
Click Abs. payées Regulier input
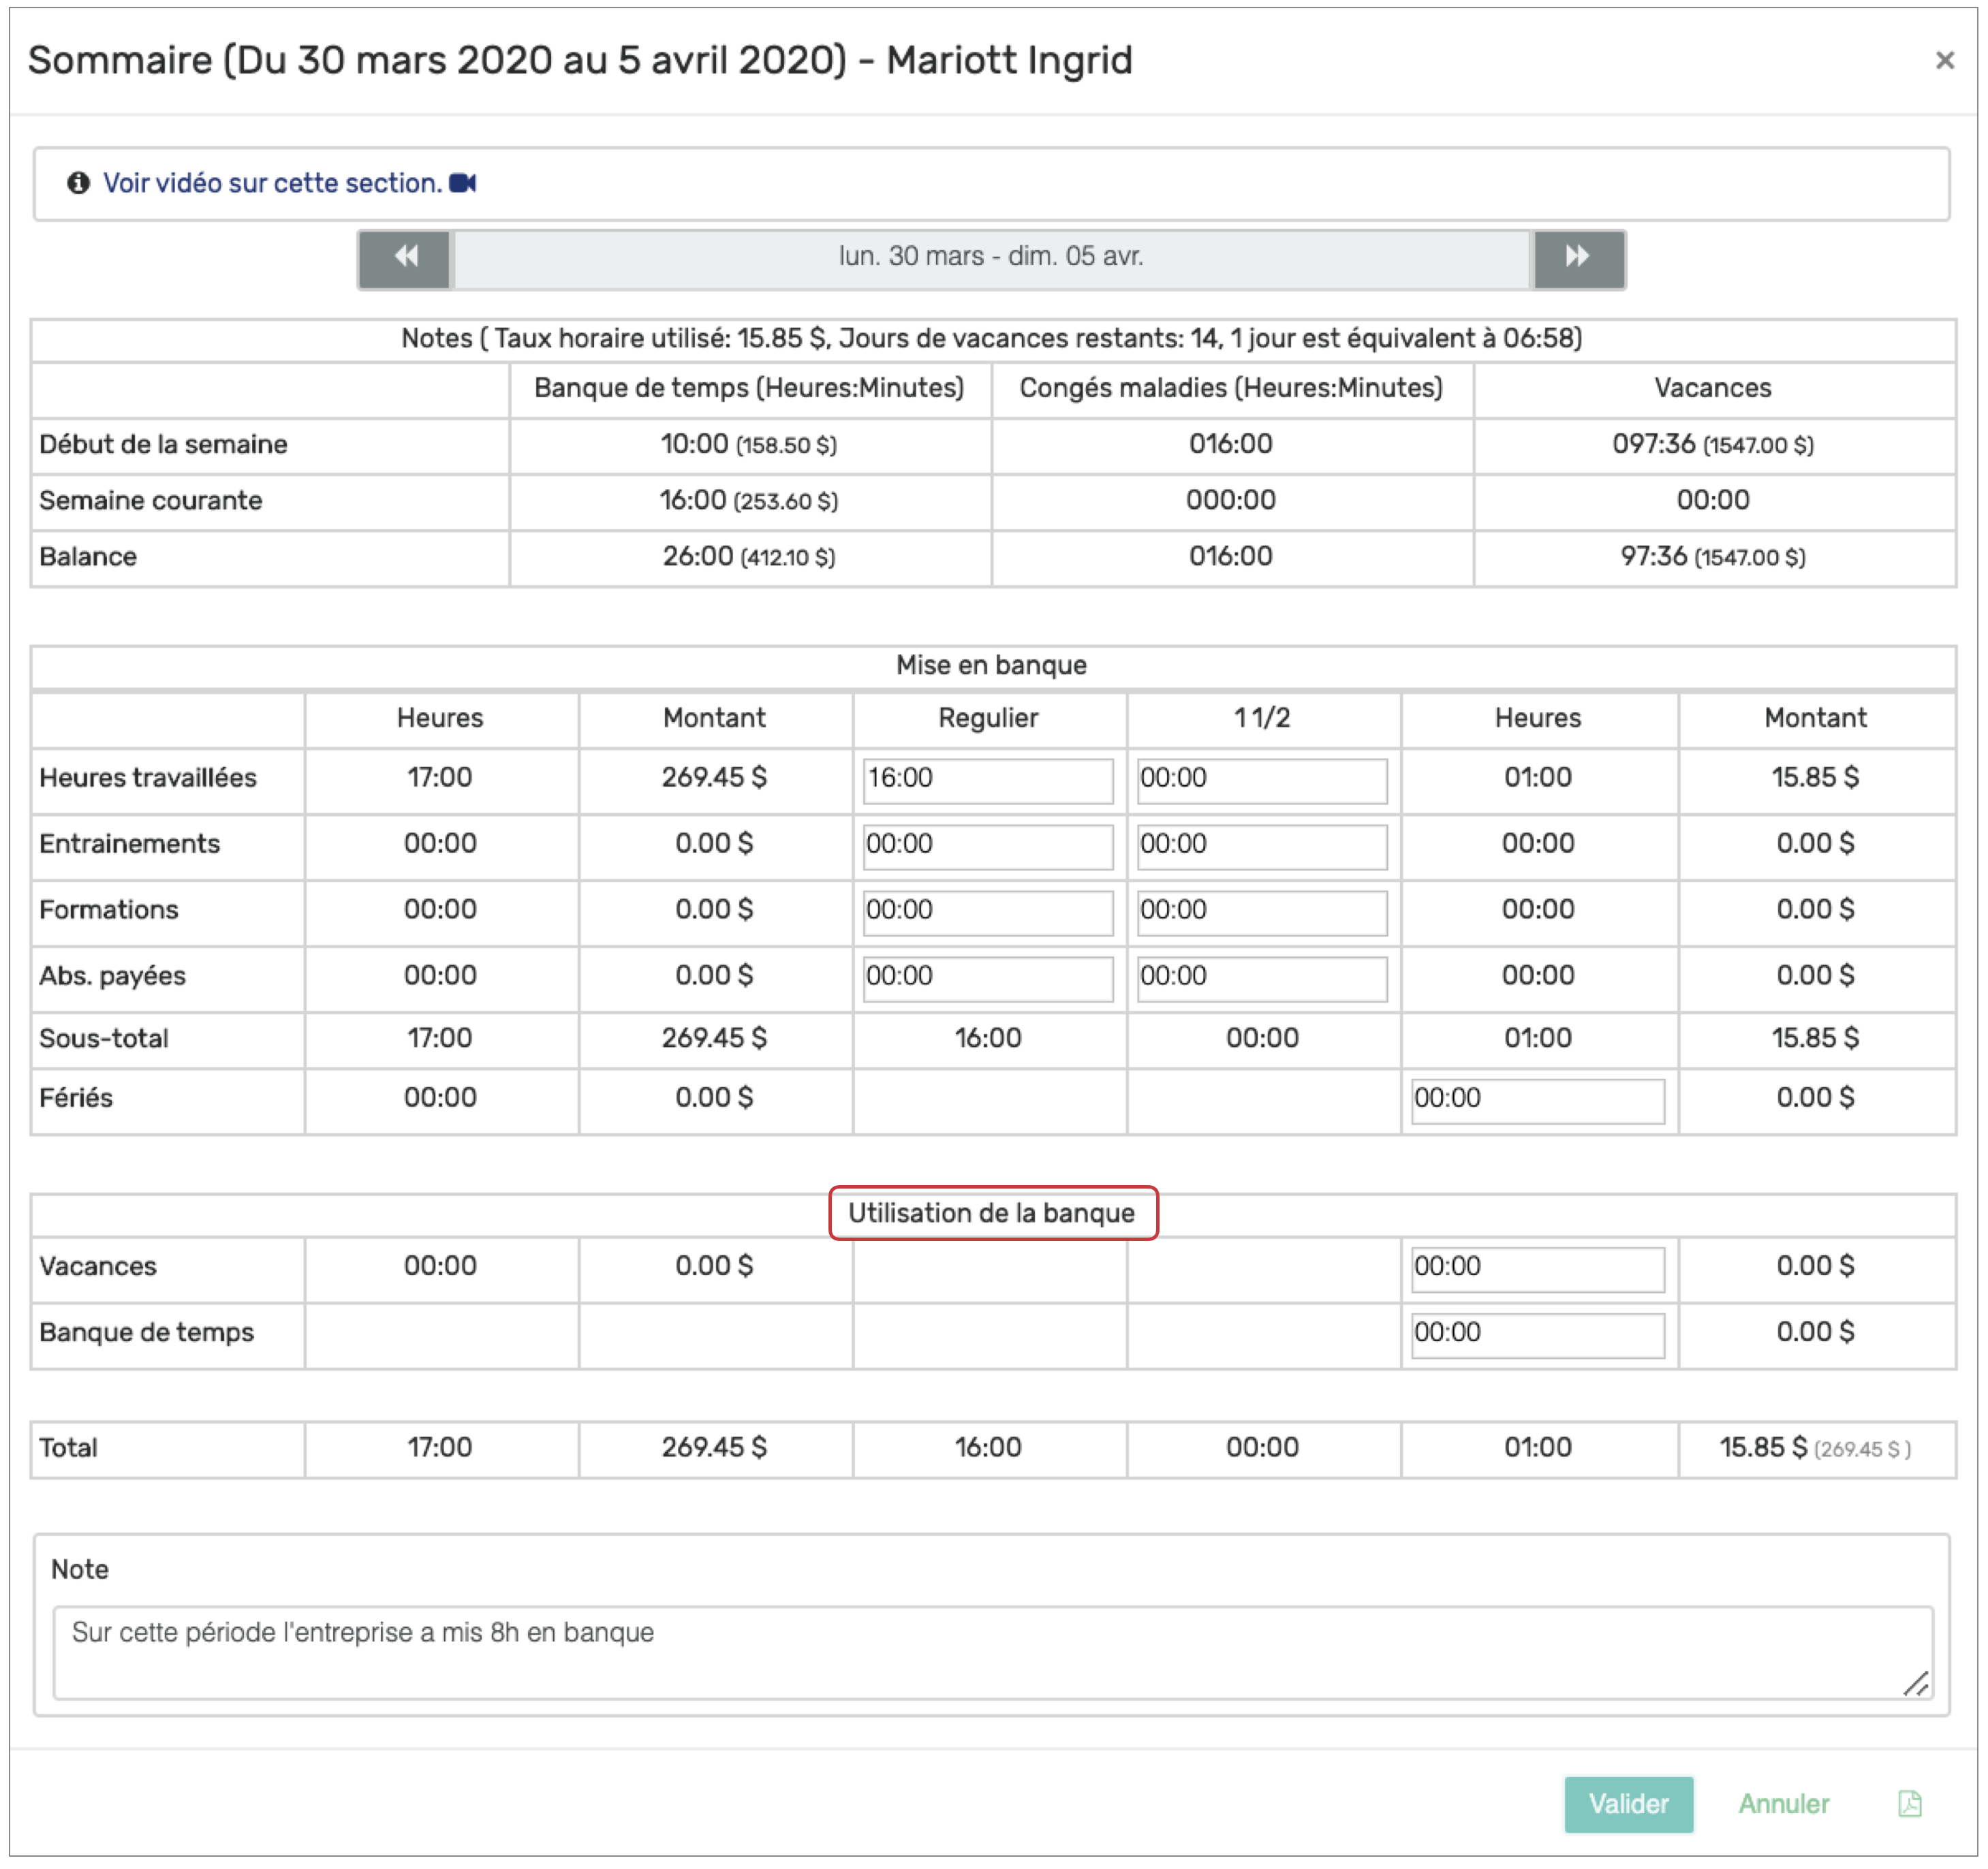click(987, 978)
